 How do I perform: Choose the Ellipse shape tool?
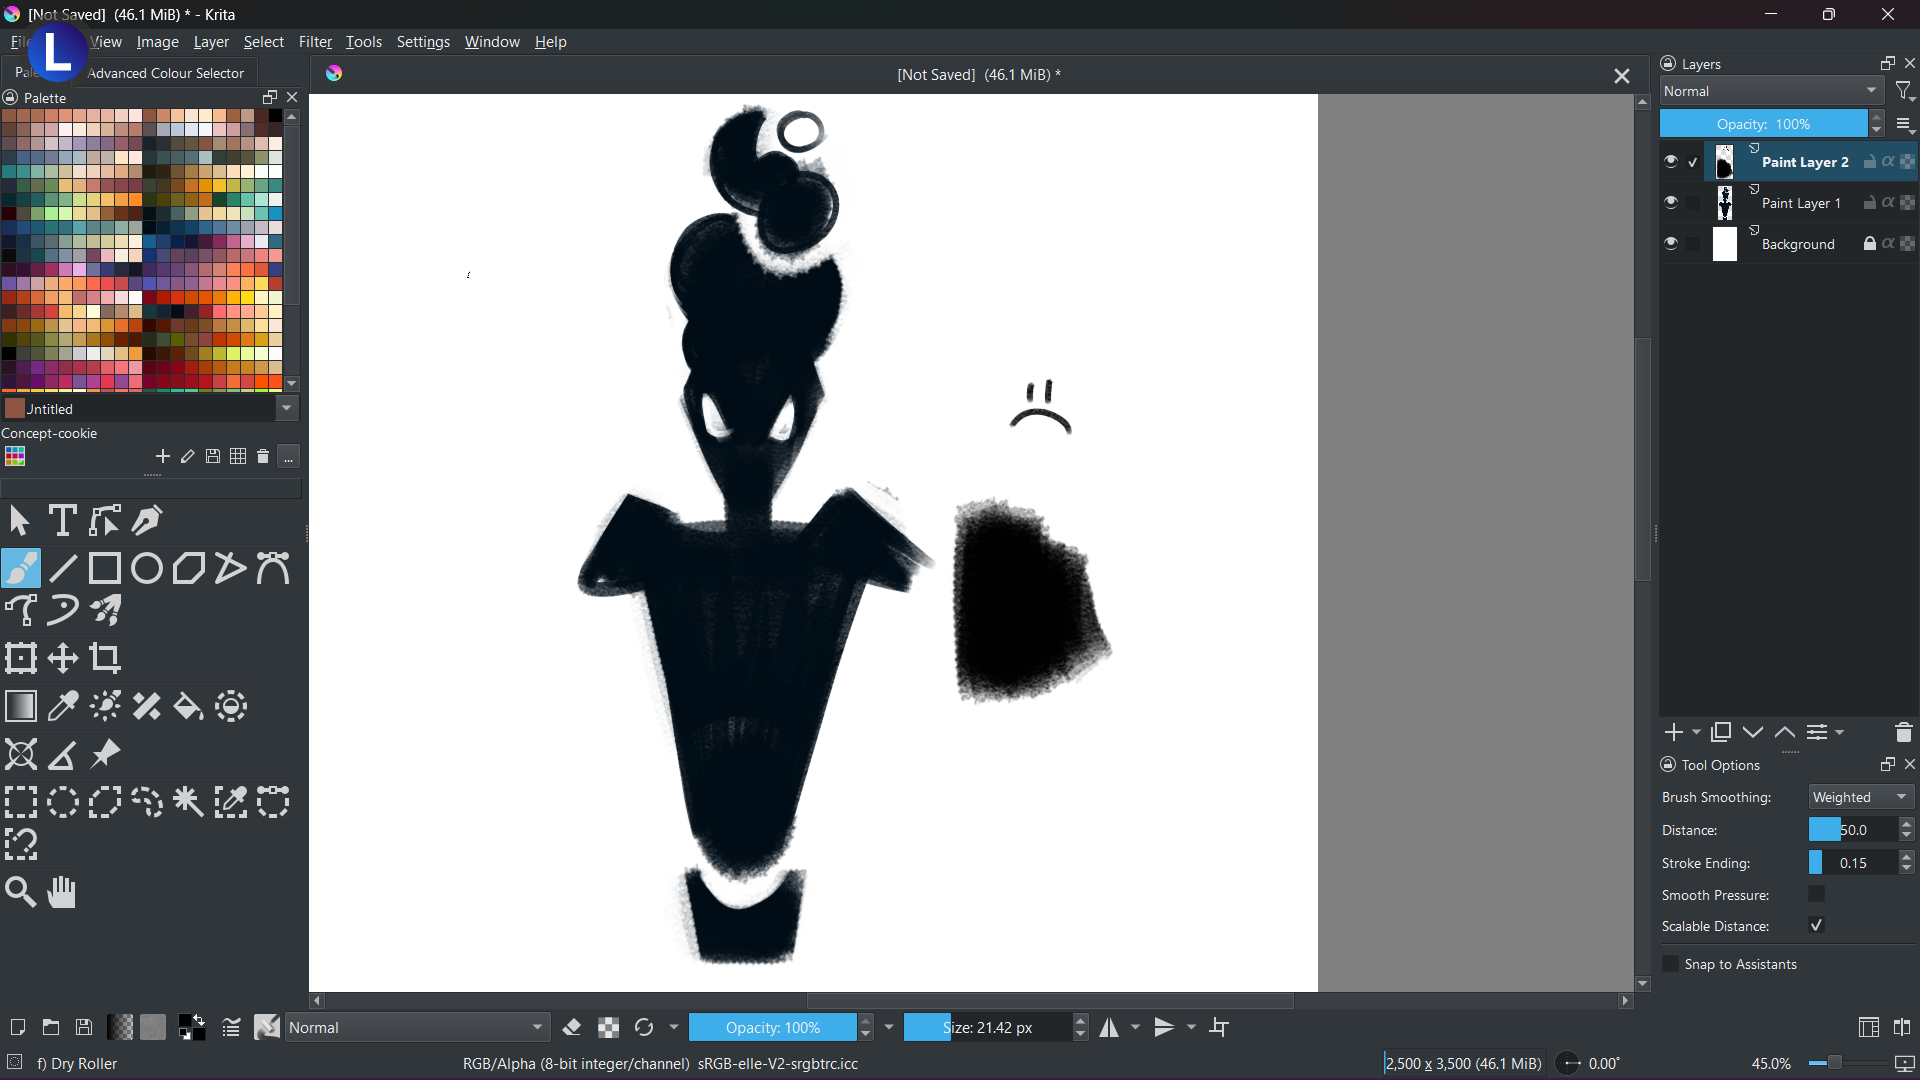[x=147, y=569]
